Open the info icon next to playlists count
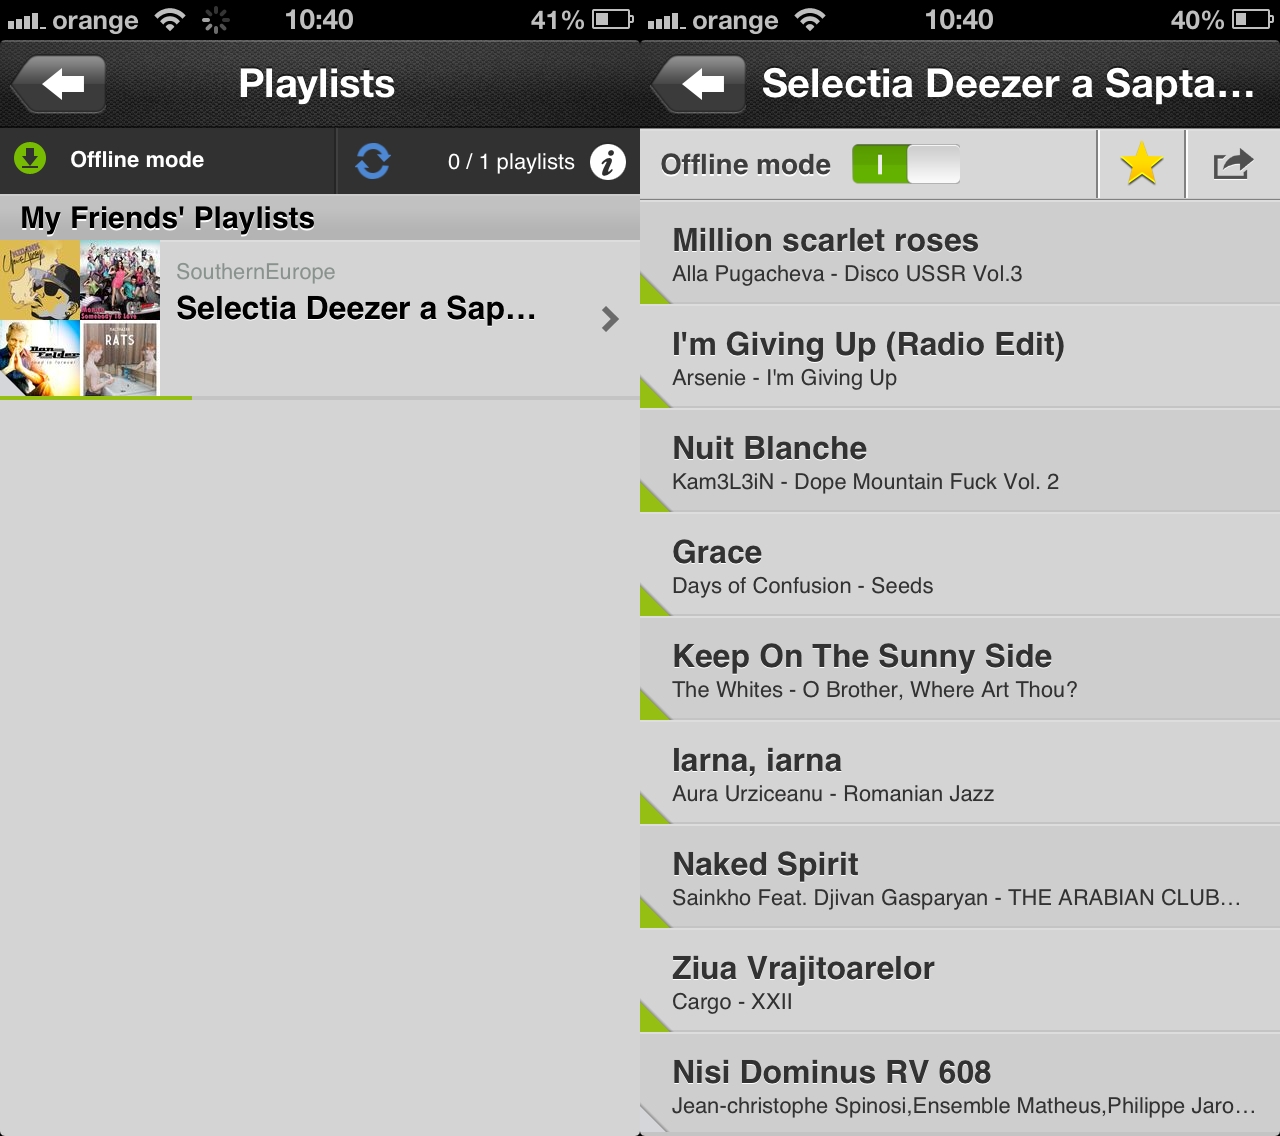 [x=607, y=161]
